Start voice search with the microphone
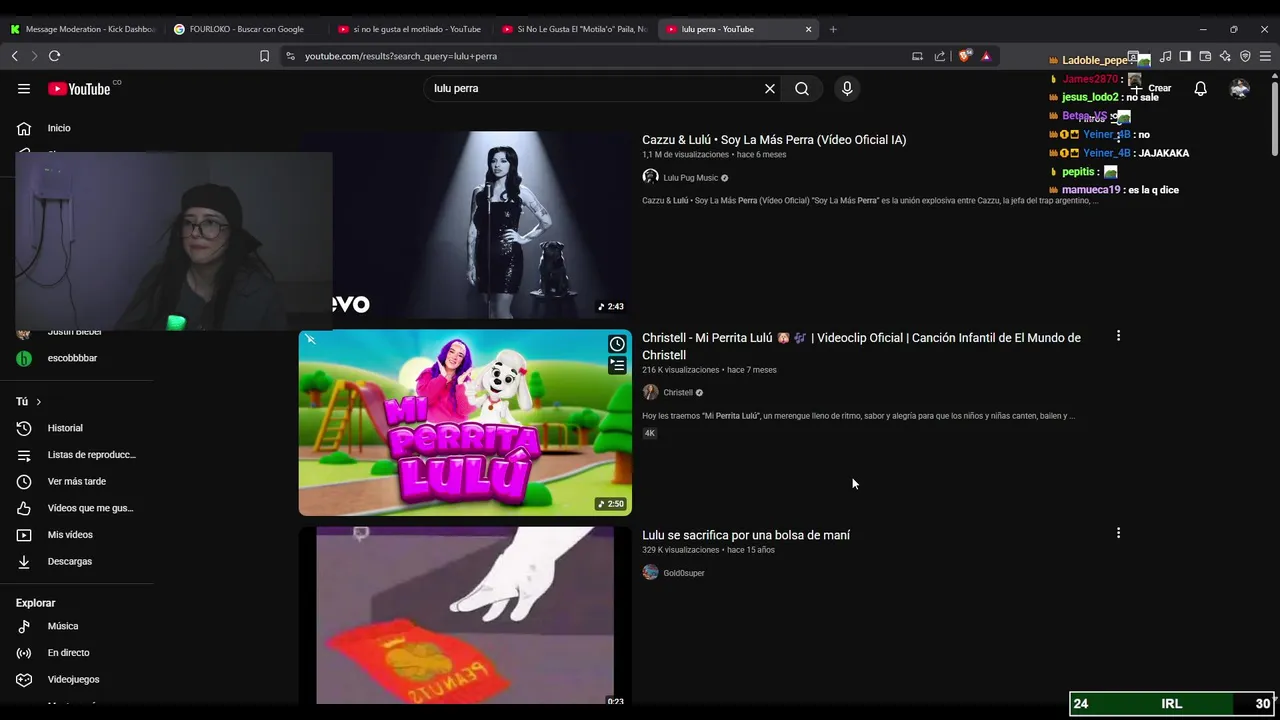The width and height of the screenshot is (1280, 720). [847, 89]
